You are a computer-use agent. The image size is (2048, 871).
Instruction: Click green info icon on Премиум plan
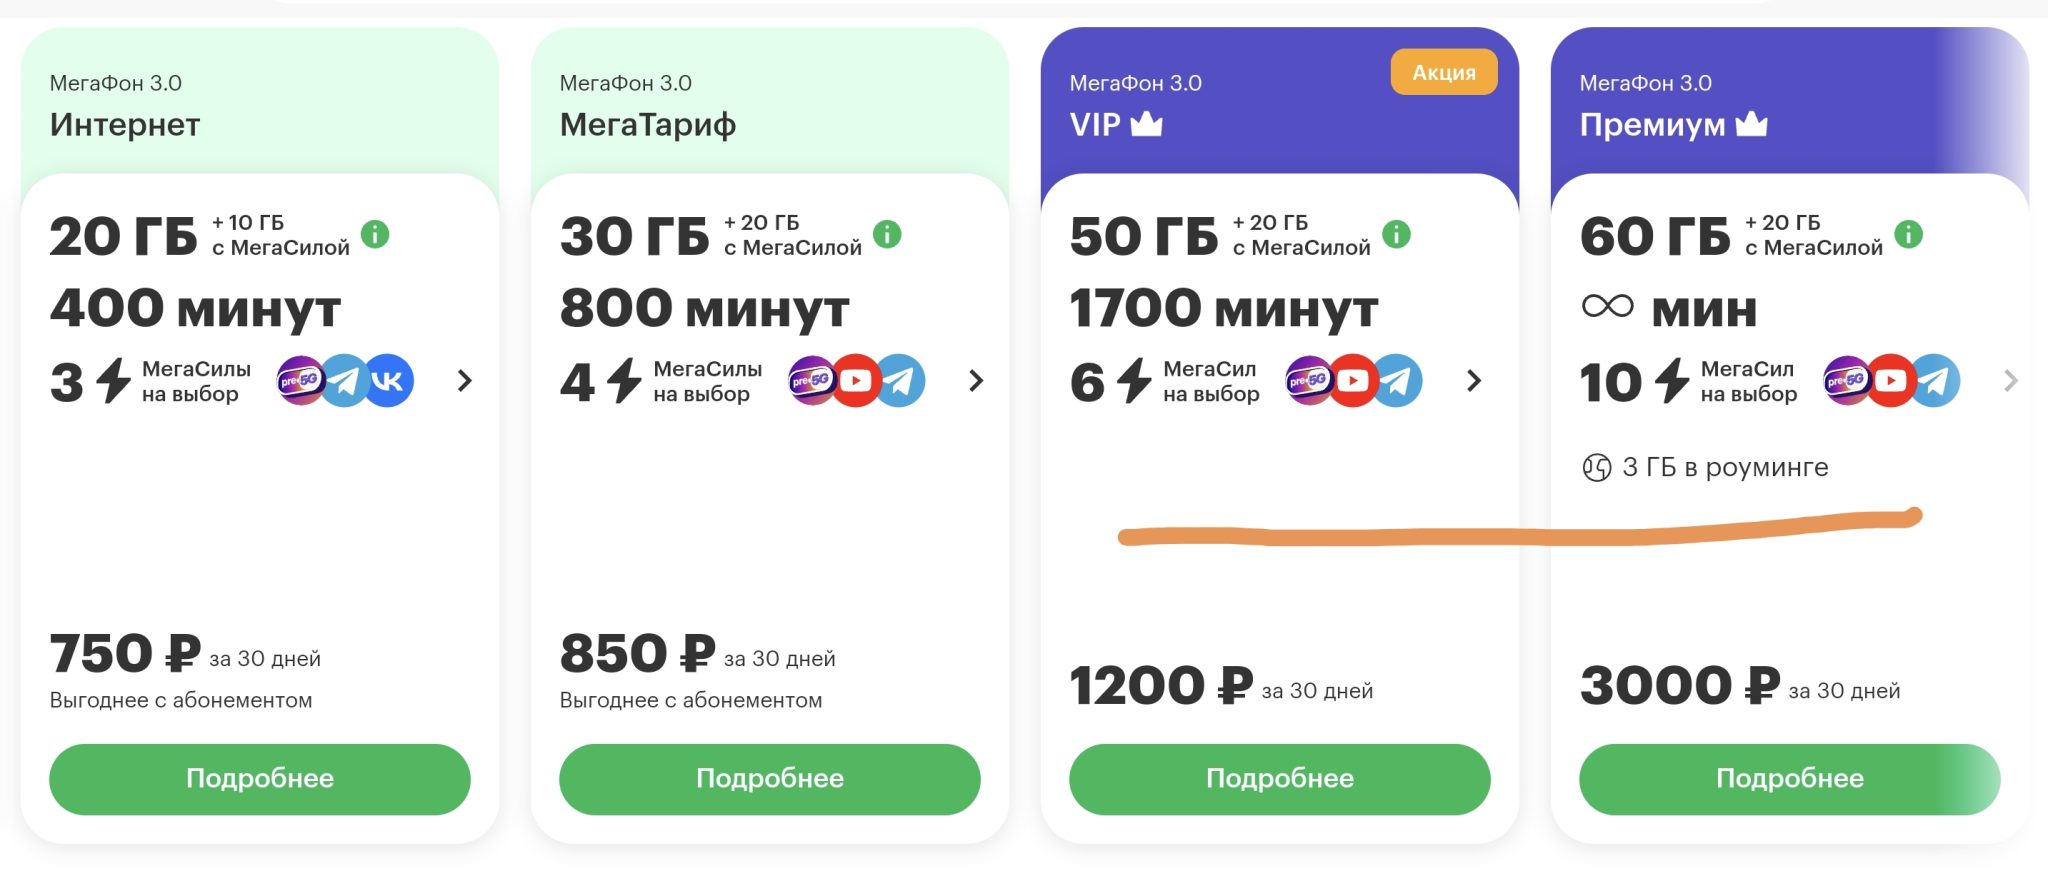point(1908,235)
